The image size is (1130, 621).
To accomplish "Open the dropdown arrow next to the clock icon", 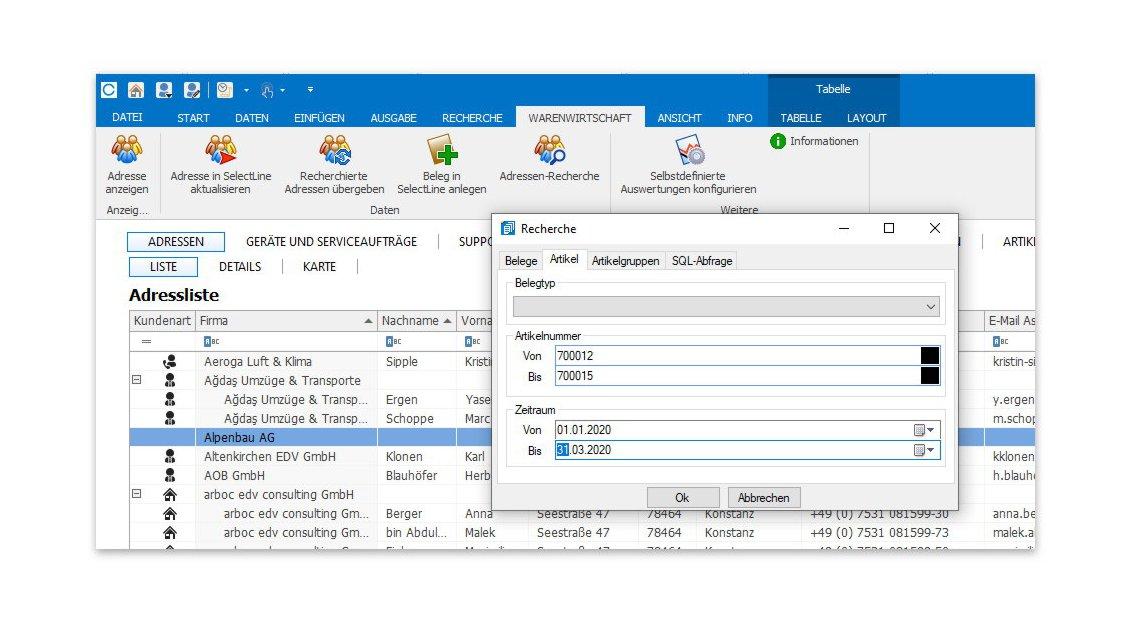I will (x=246, y=90).
